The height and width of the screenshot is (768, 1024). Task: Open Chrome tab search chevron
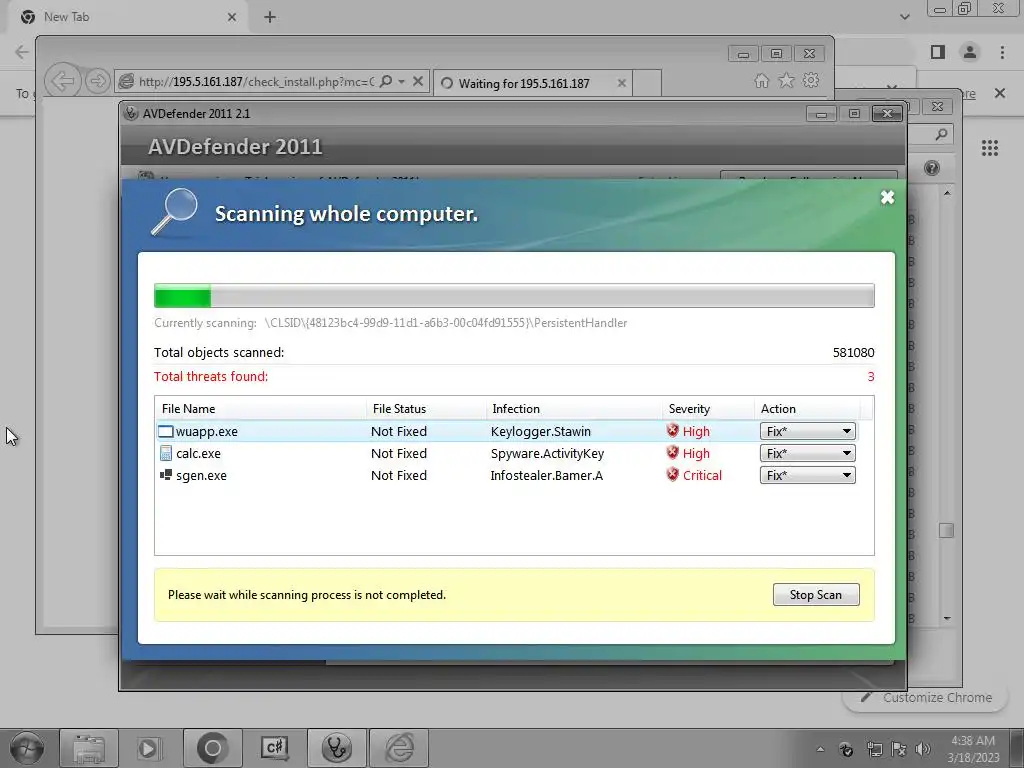coord(904,17)
